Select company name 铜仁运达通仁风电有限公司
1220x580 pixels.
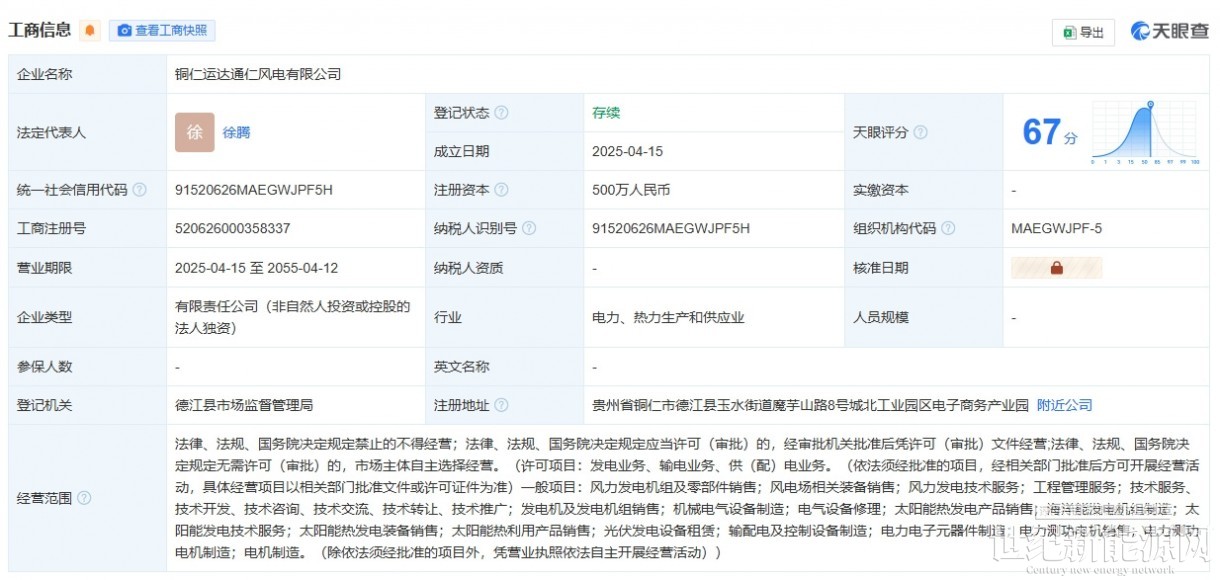[258, 74]
